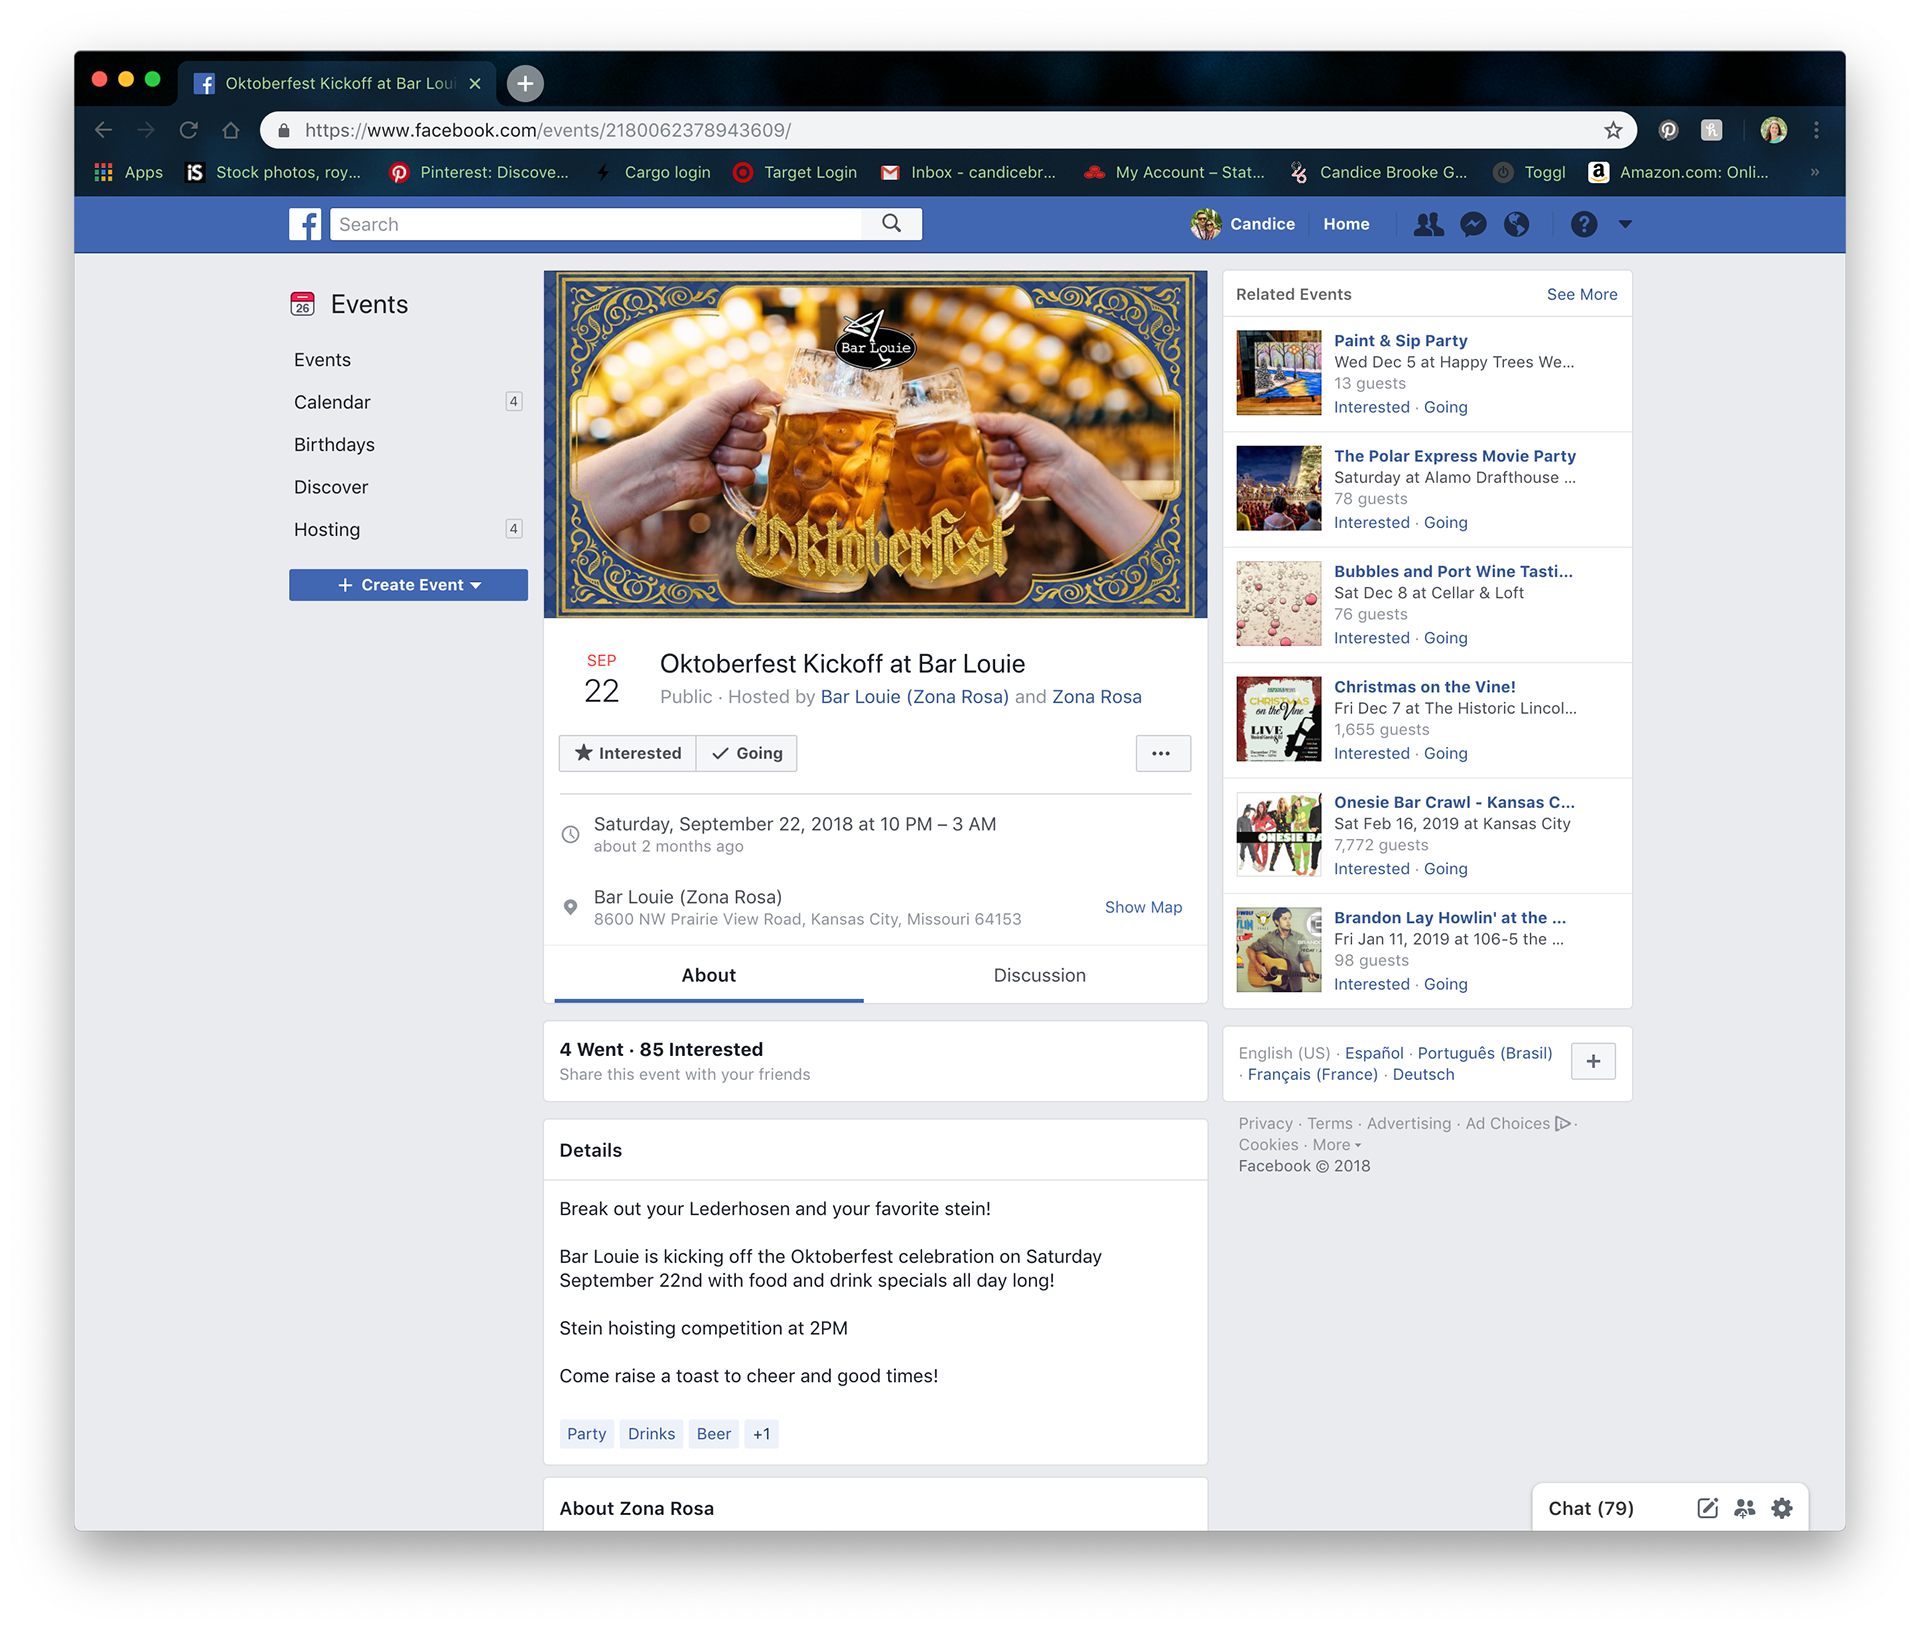Switch to the Discussion tab
This screenshot has height=1629, width=1920.
pyautogui.click(x=1039, y=975)
